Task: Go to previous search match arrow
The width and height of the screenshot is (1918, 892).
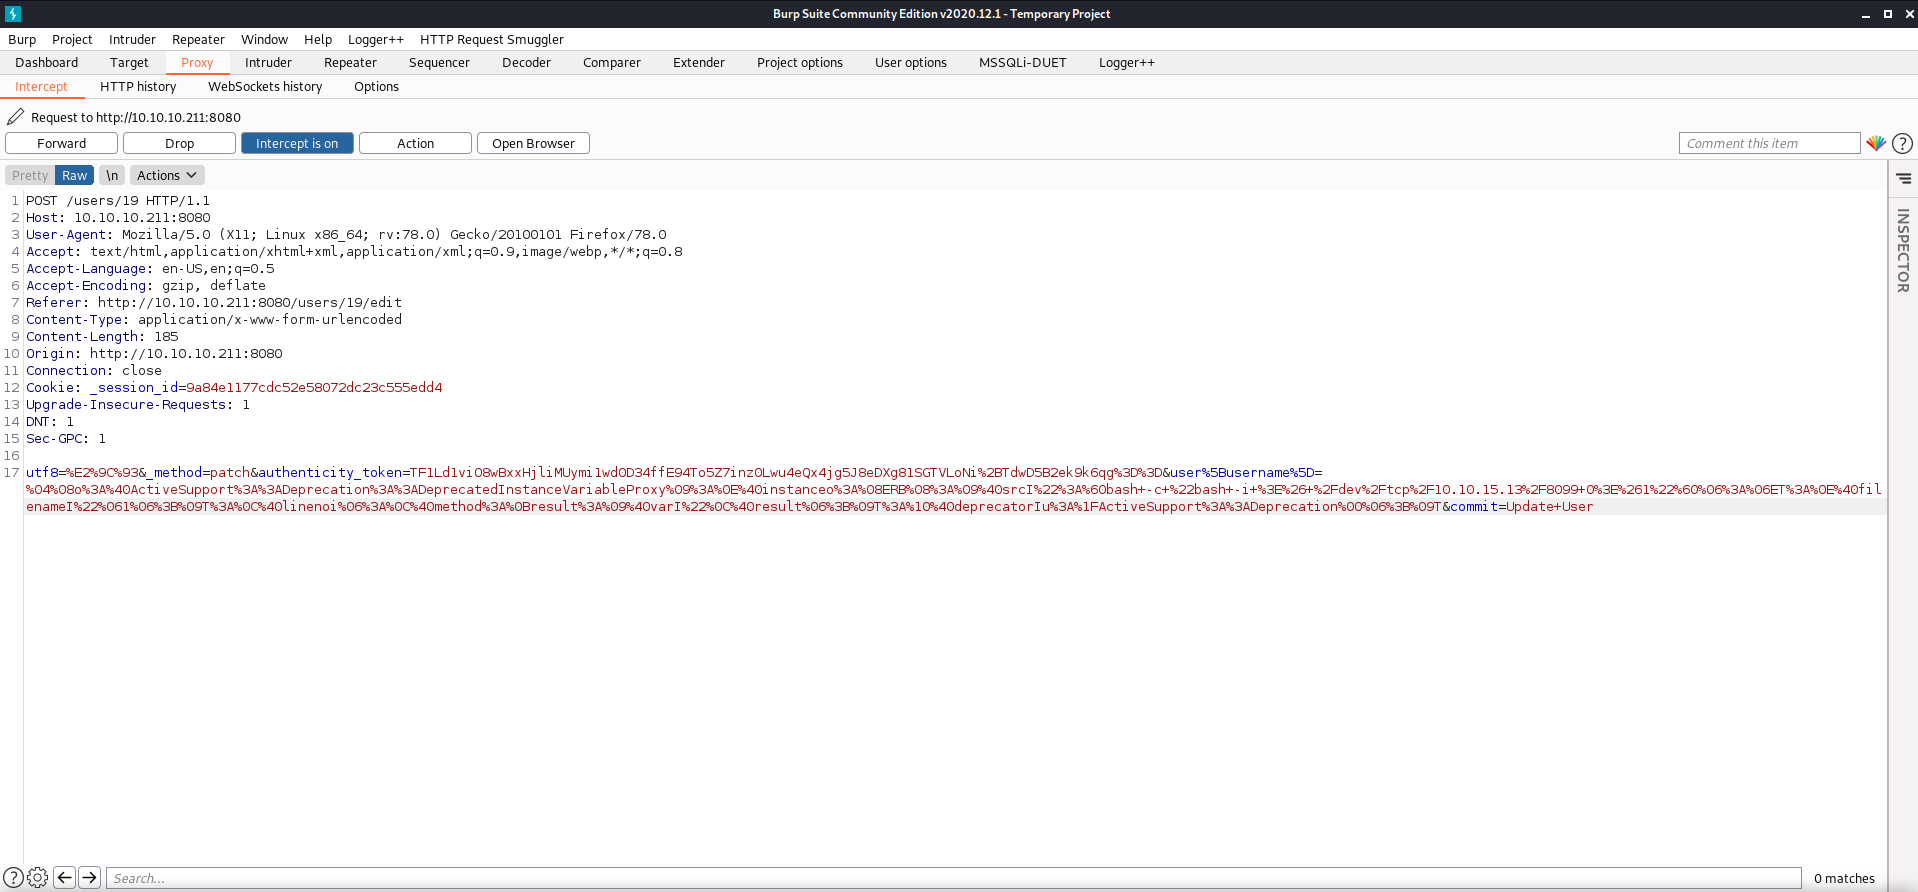Action: 65,878
